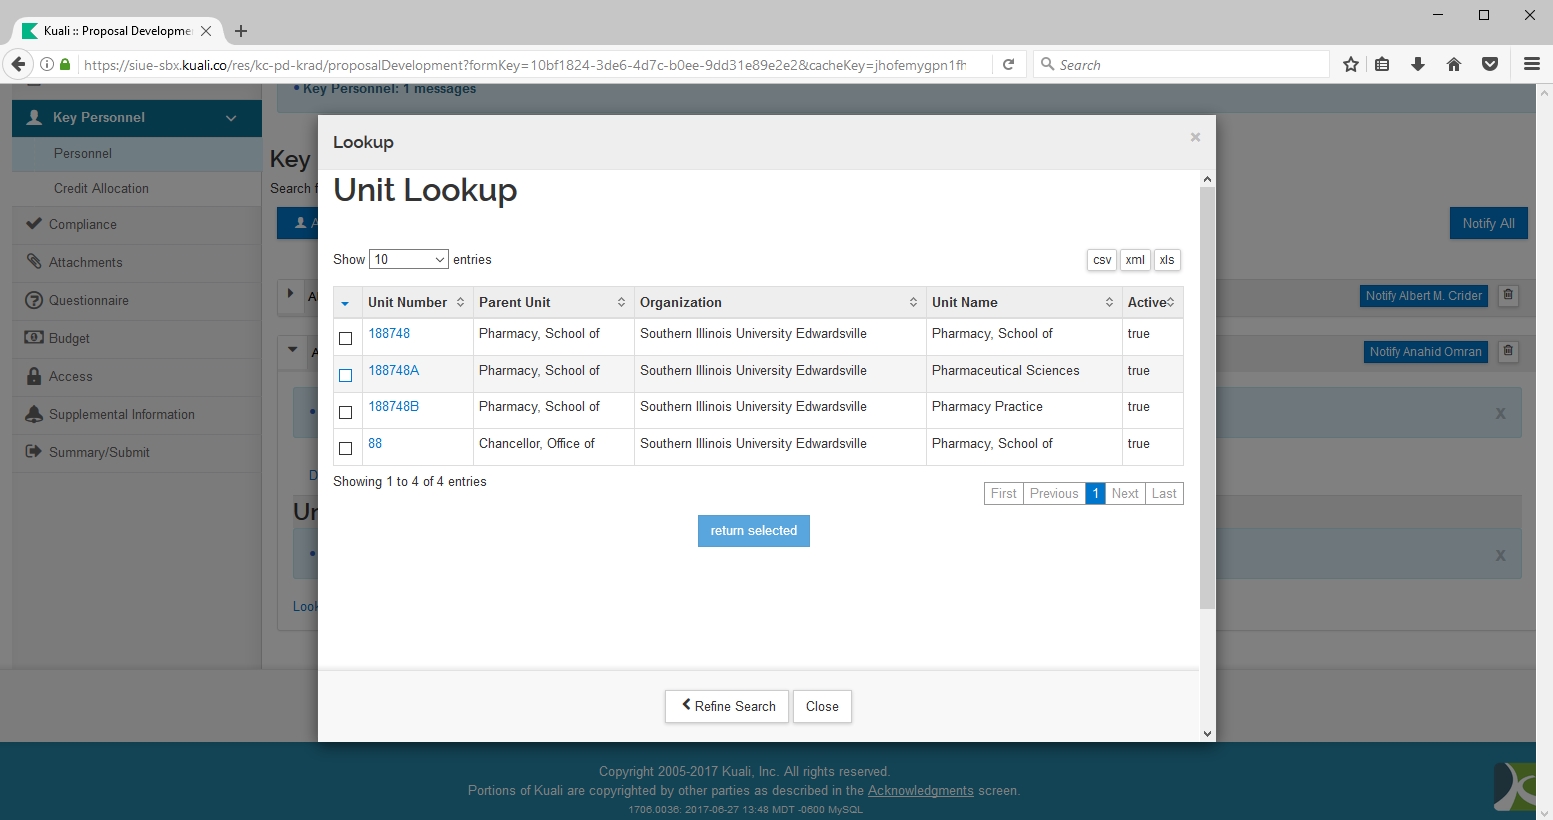Select the checkbox for unit 188748A

tap(346, 376)
